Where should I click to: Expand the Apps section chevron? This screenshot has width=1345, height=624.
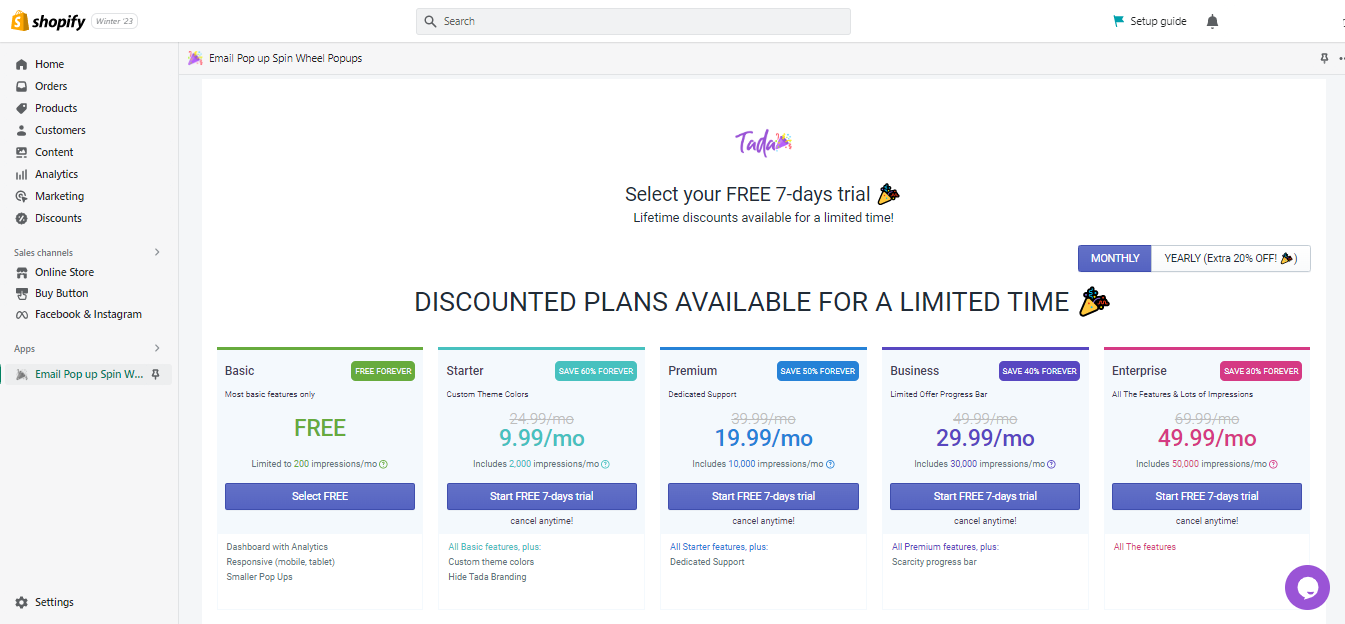tap(157, 348)
